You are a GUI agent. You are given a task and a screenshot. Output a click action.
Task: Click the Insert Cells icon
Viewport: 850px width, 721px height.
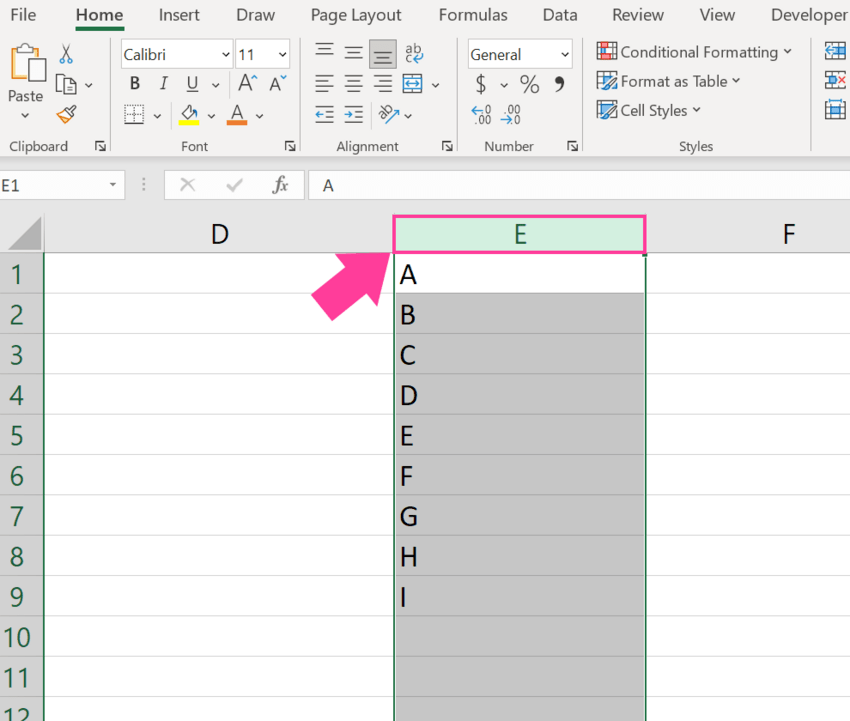click(x=836, y=49)
